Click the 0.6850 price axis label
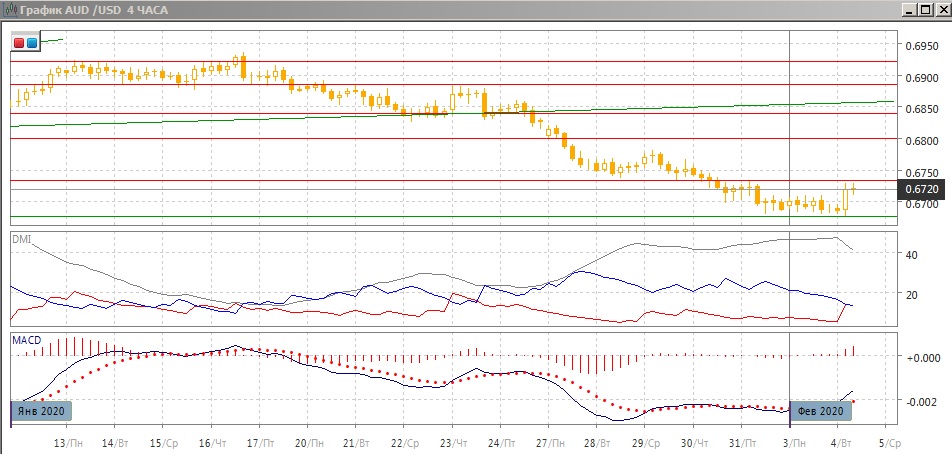The height and width of the screenshot is (454, 952). 922,110
